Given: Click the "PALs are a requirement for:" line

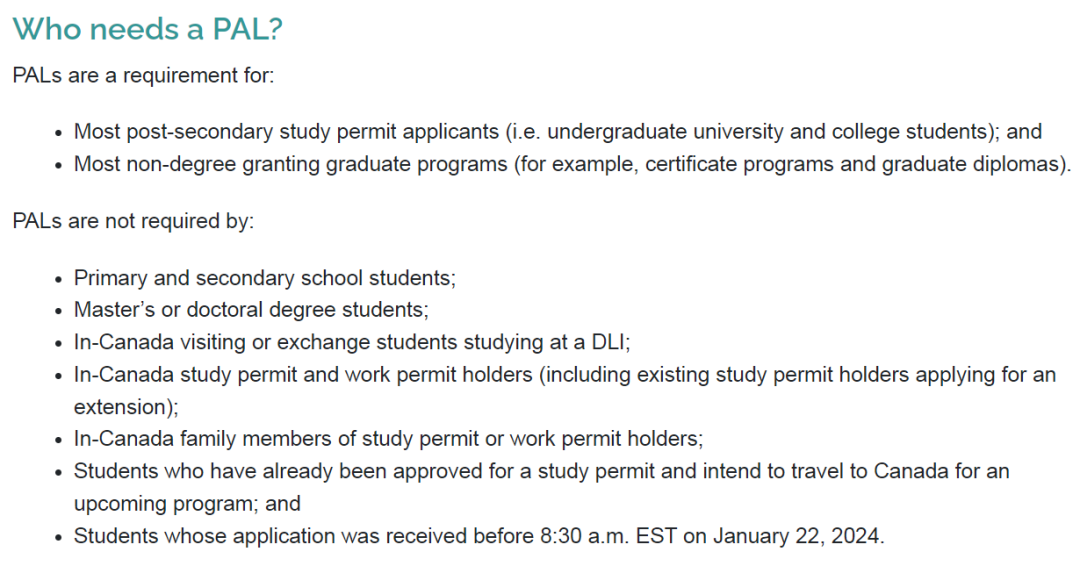Looking at the screenshot, I should 142,76.
